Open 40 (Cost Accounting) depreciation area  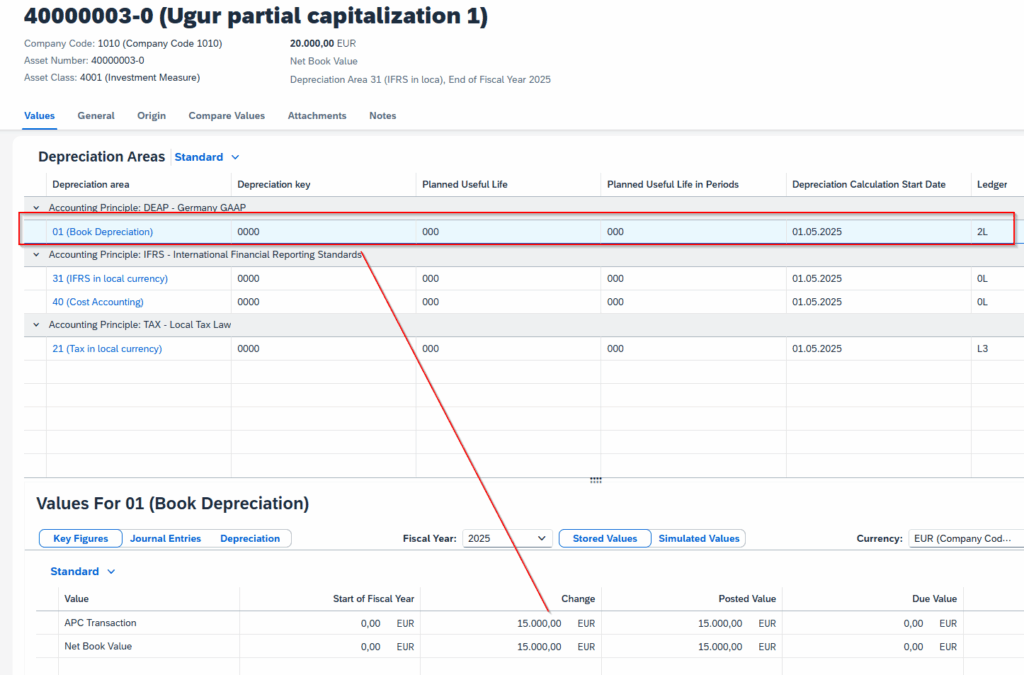(97, 302)
